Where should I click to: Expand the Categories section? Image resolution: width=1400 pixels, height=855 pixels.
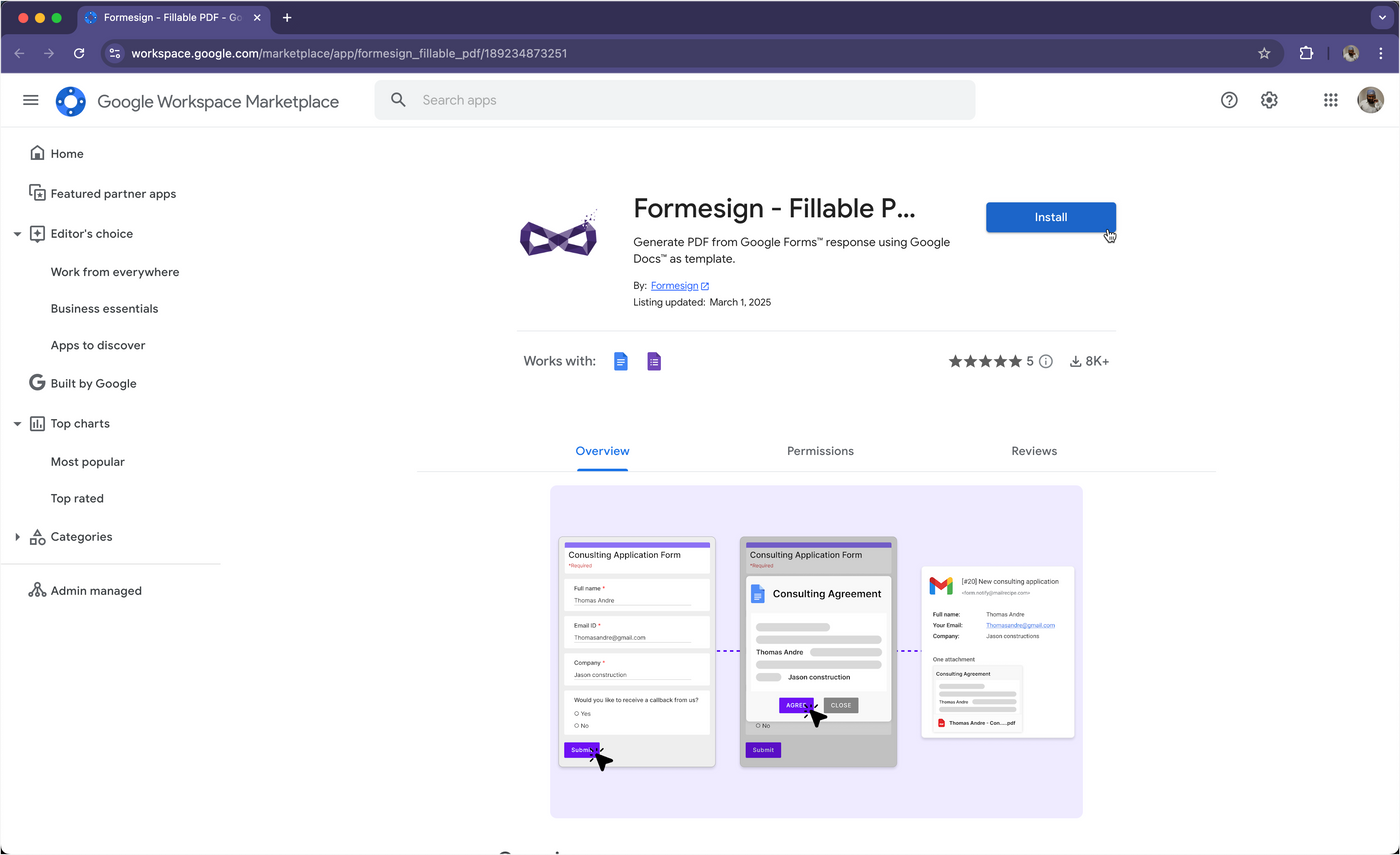[17, 537]
